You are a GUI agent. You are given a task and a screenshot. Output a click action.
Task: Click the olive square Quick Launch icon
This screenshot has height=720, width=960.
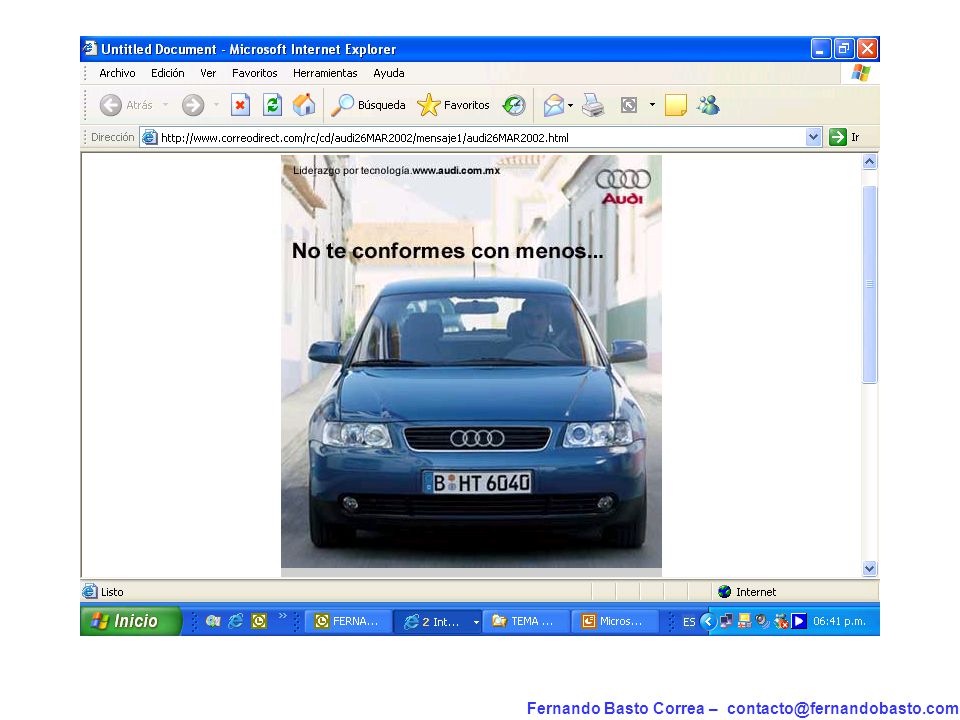tap(259, 621)
